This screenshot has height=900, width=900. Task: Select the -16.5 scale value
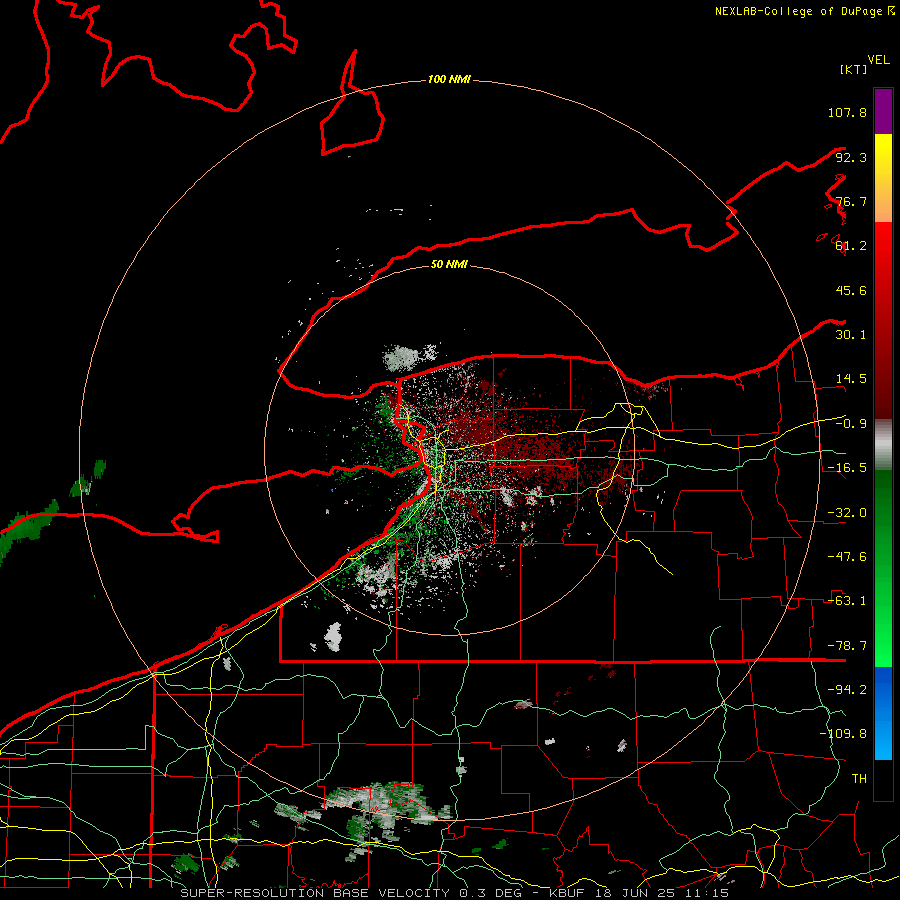(847, 468)
